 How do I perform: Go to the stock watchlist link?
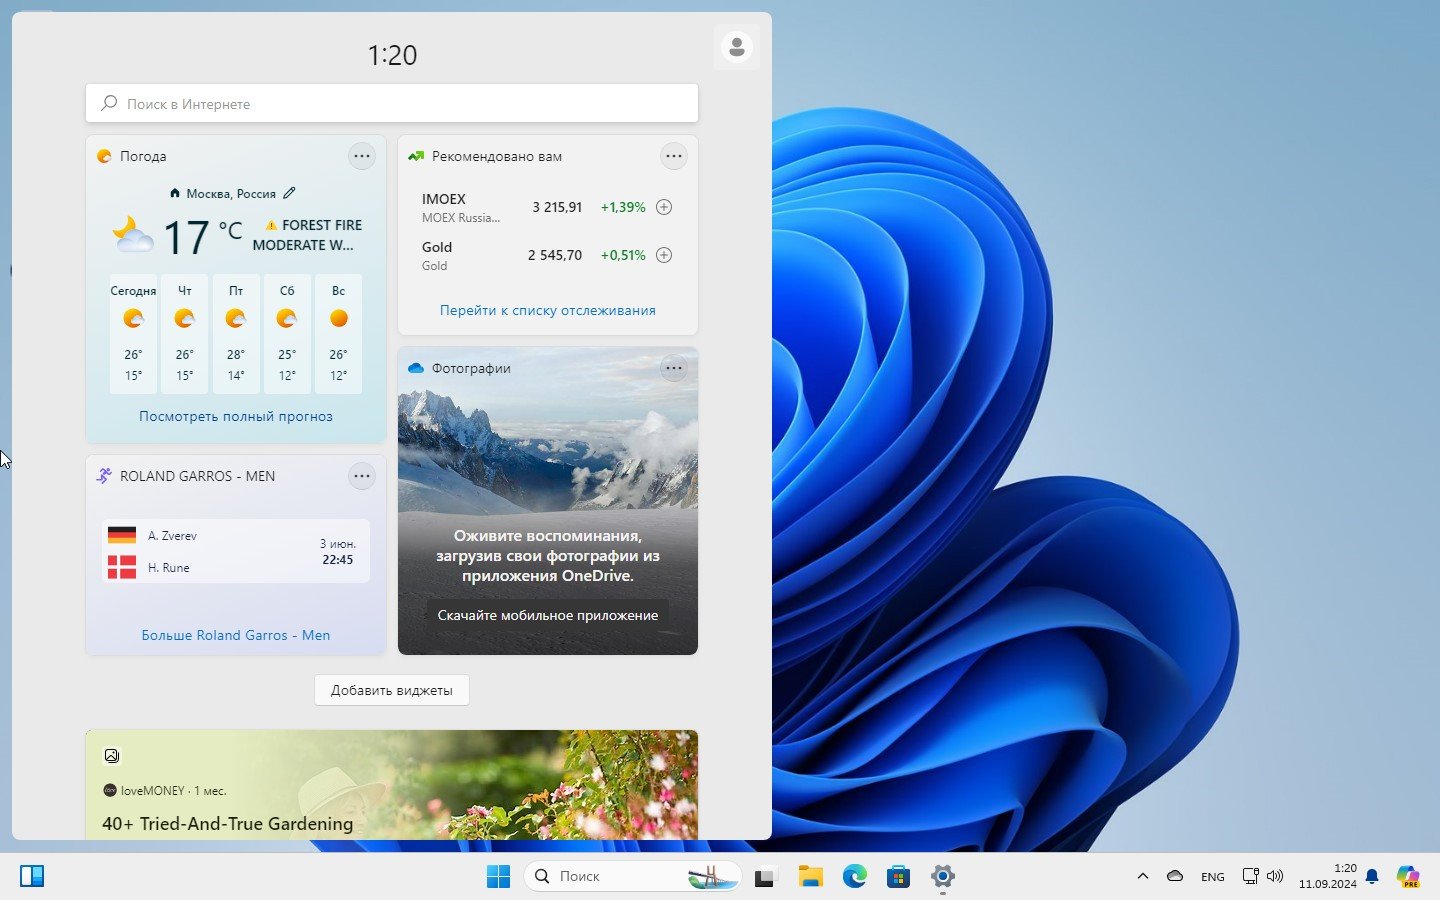pyautogui.click(x=548, y=310)
